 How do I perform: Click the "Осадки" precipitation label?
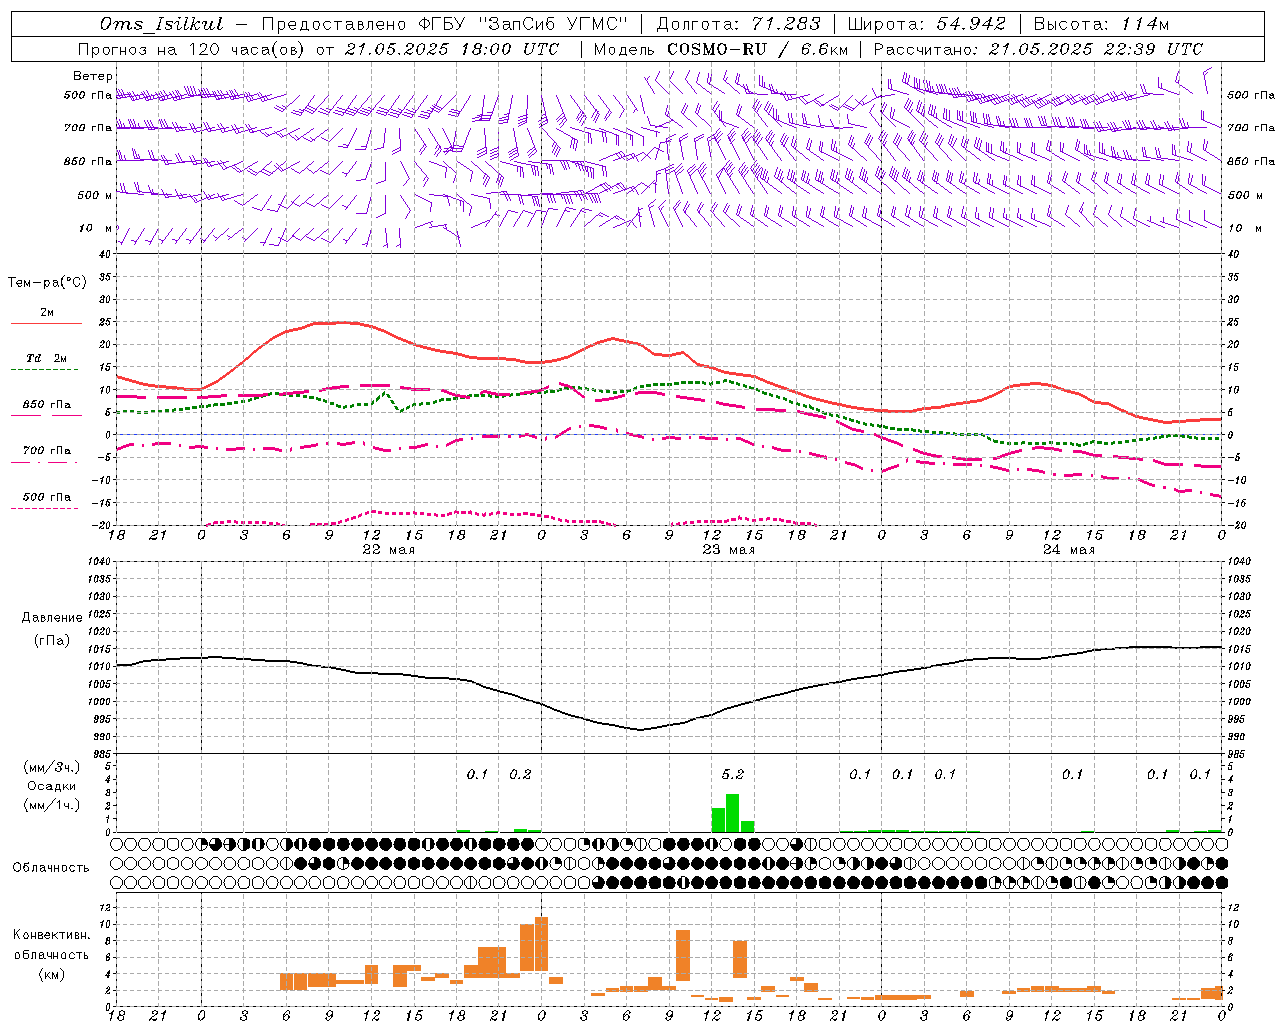point(52,786)
